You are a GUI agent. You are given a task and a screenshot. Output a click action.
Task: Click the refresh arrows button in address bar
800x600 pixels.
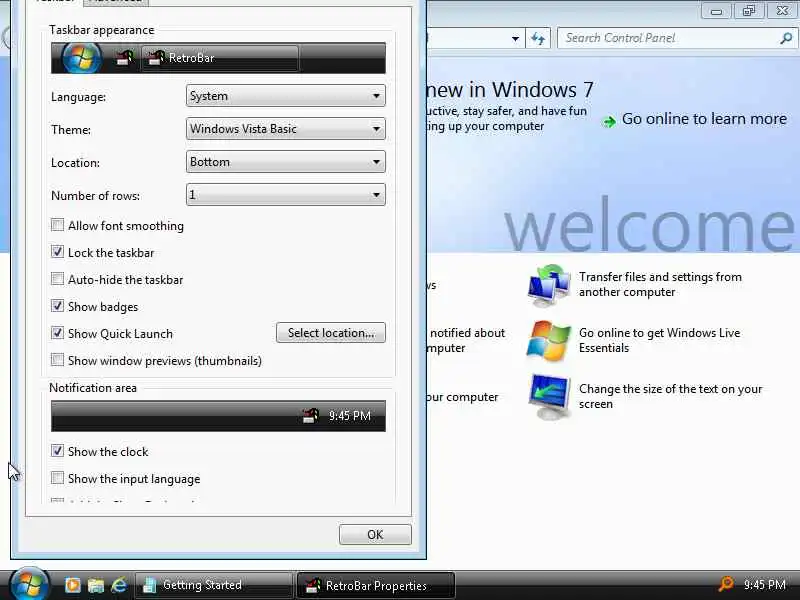pyautogui.click(x=538, y=38)
